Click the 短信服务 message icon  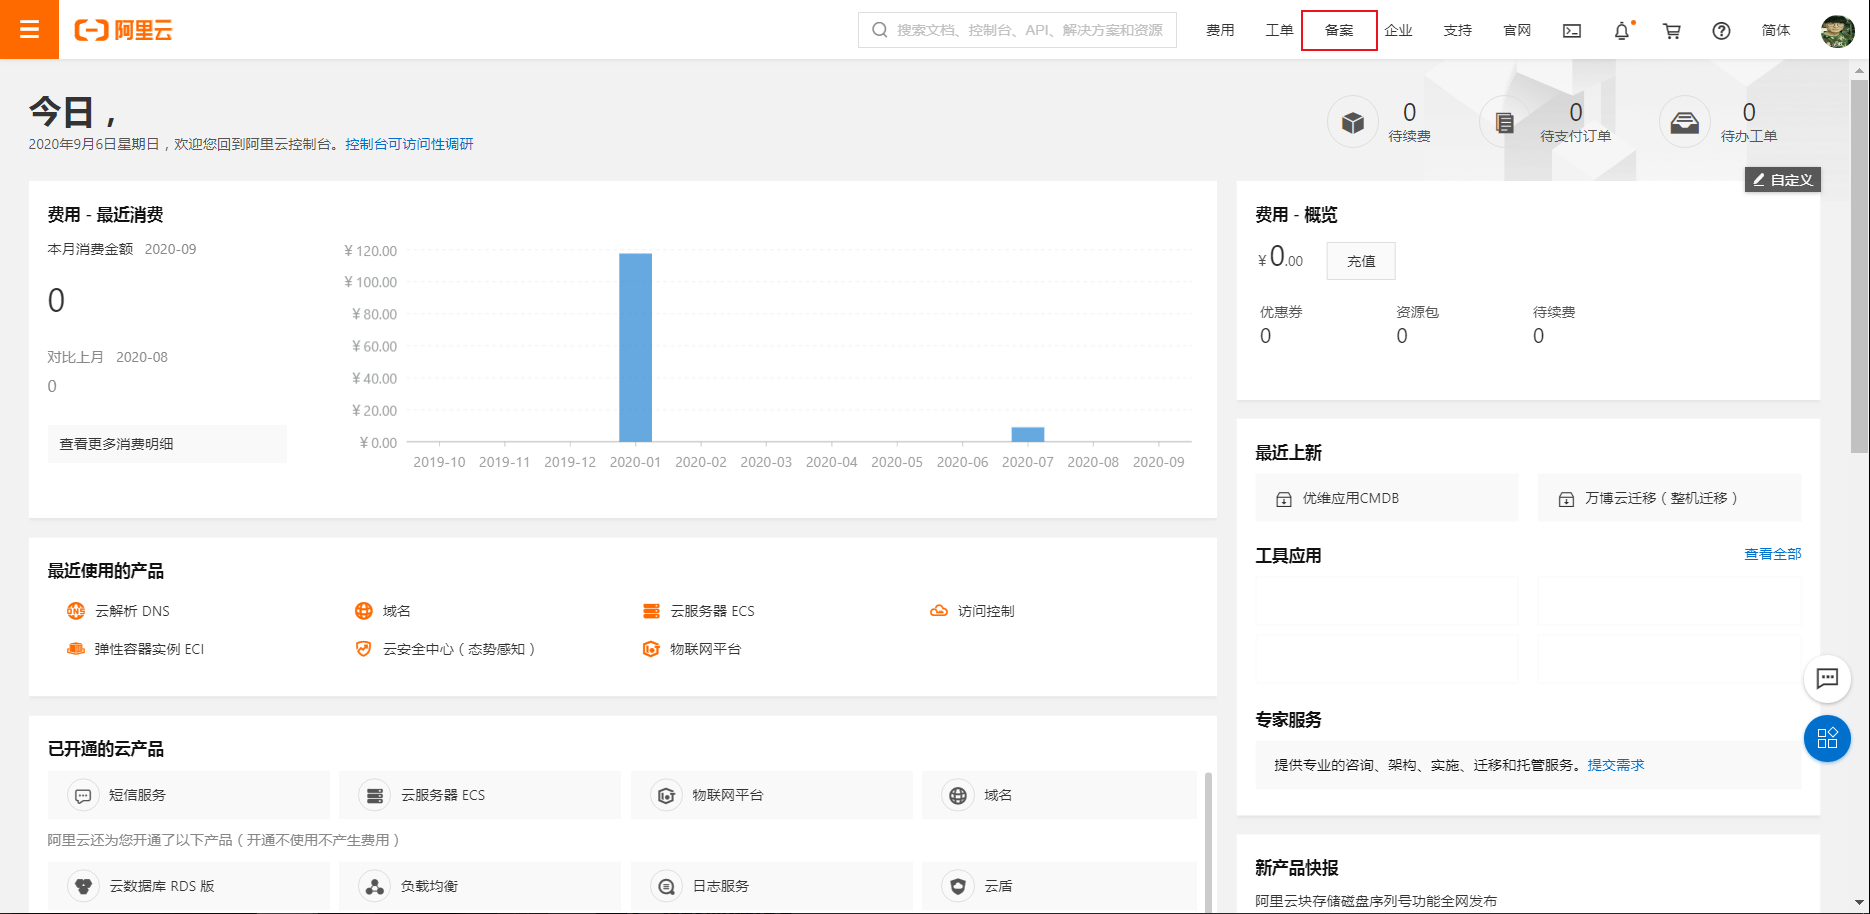83,795
